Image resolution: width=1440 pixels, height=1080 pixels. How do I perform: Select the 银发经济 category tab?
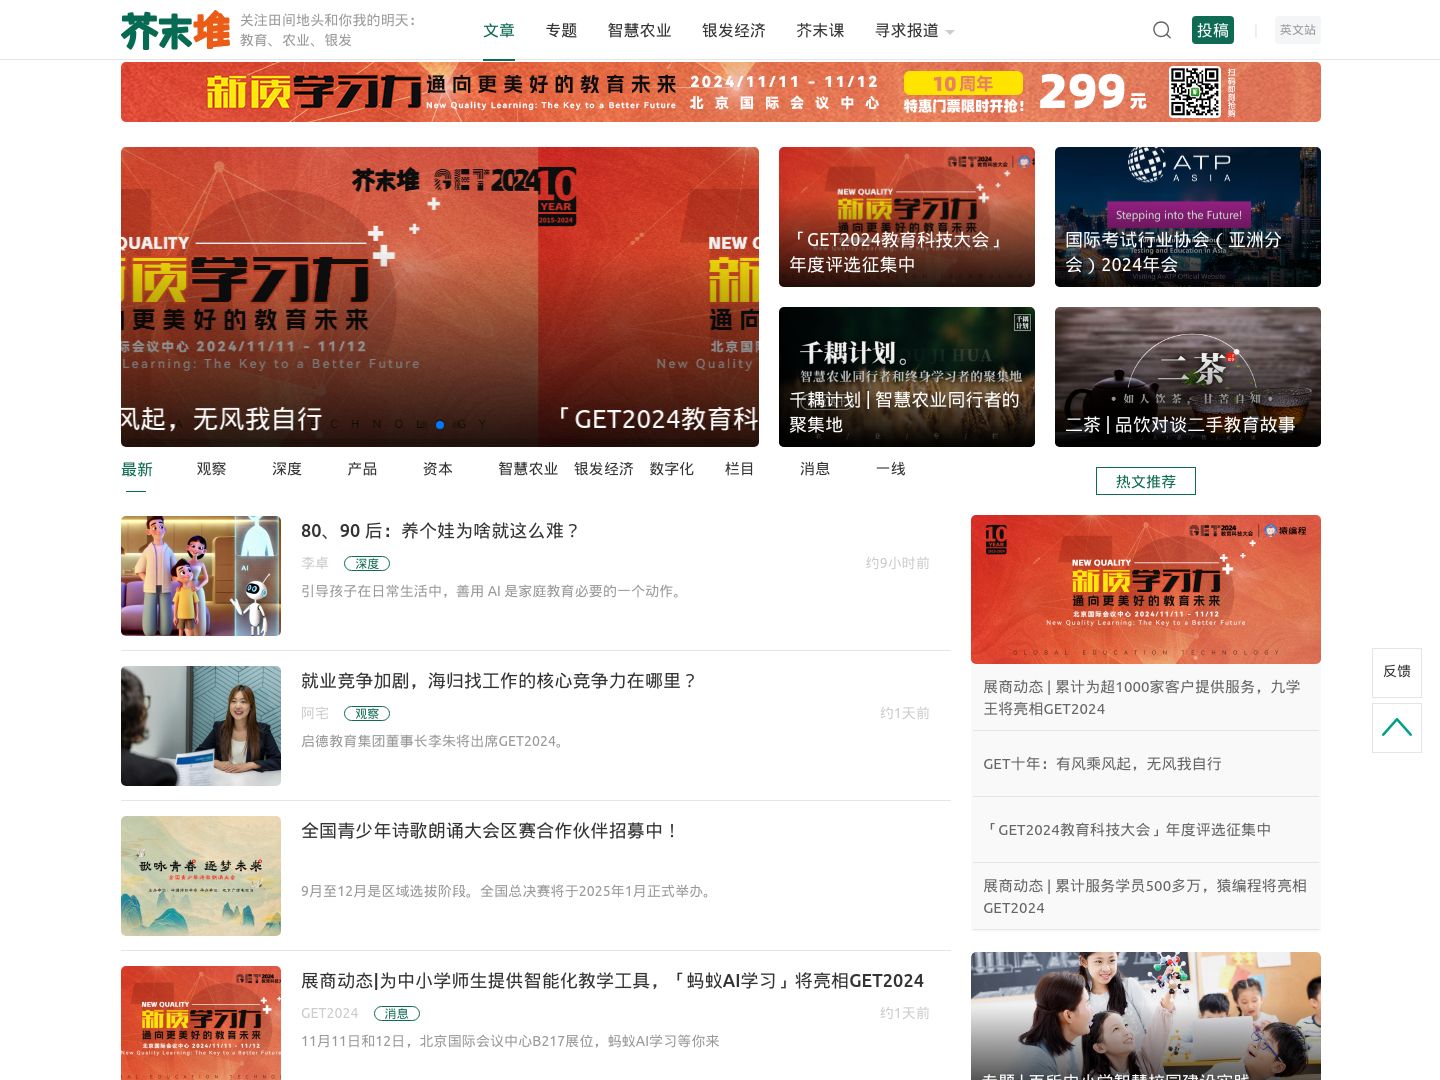(604, 469)
